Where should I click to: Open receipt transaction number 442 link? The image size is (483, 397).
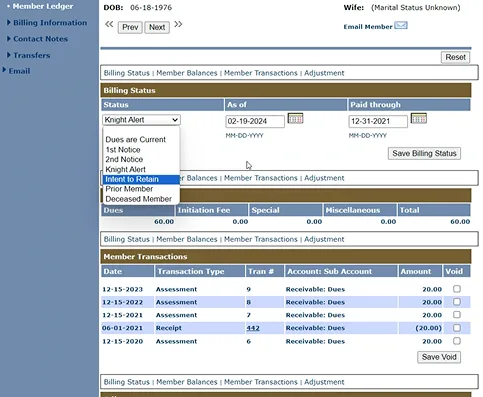253,328
